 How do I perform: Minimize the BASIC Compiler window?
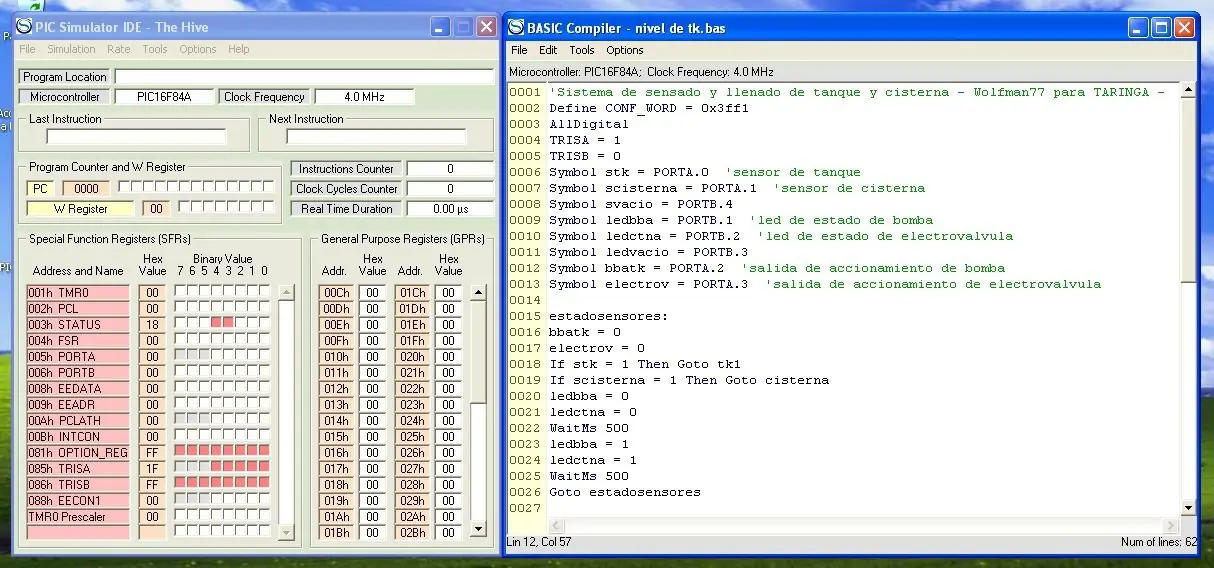tap(1137, 28)
